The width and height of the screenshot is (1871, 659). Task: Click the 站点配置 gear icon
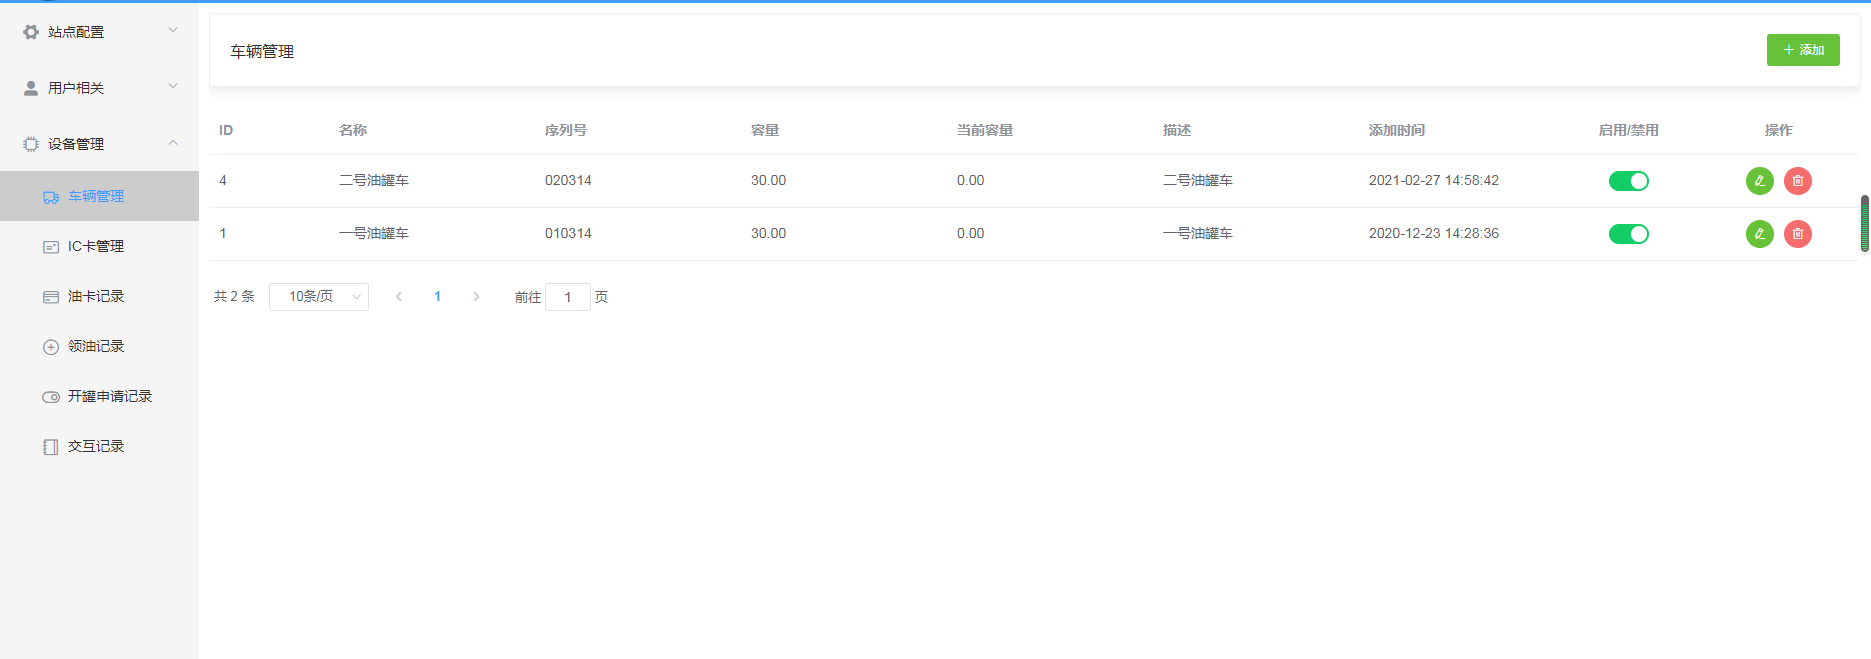(x=31, y=32)
